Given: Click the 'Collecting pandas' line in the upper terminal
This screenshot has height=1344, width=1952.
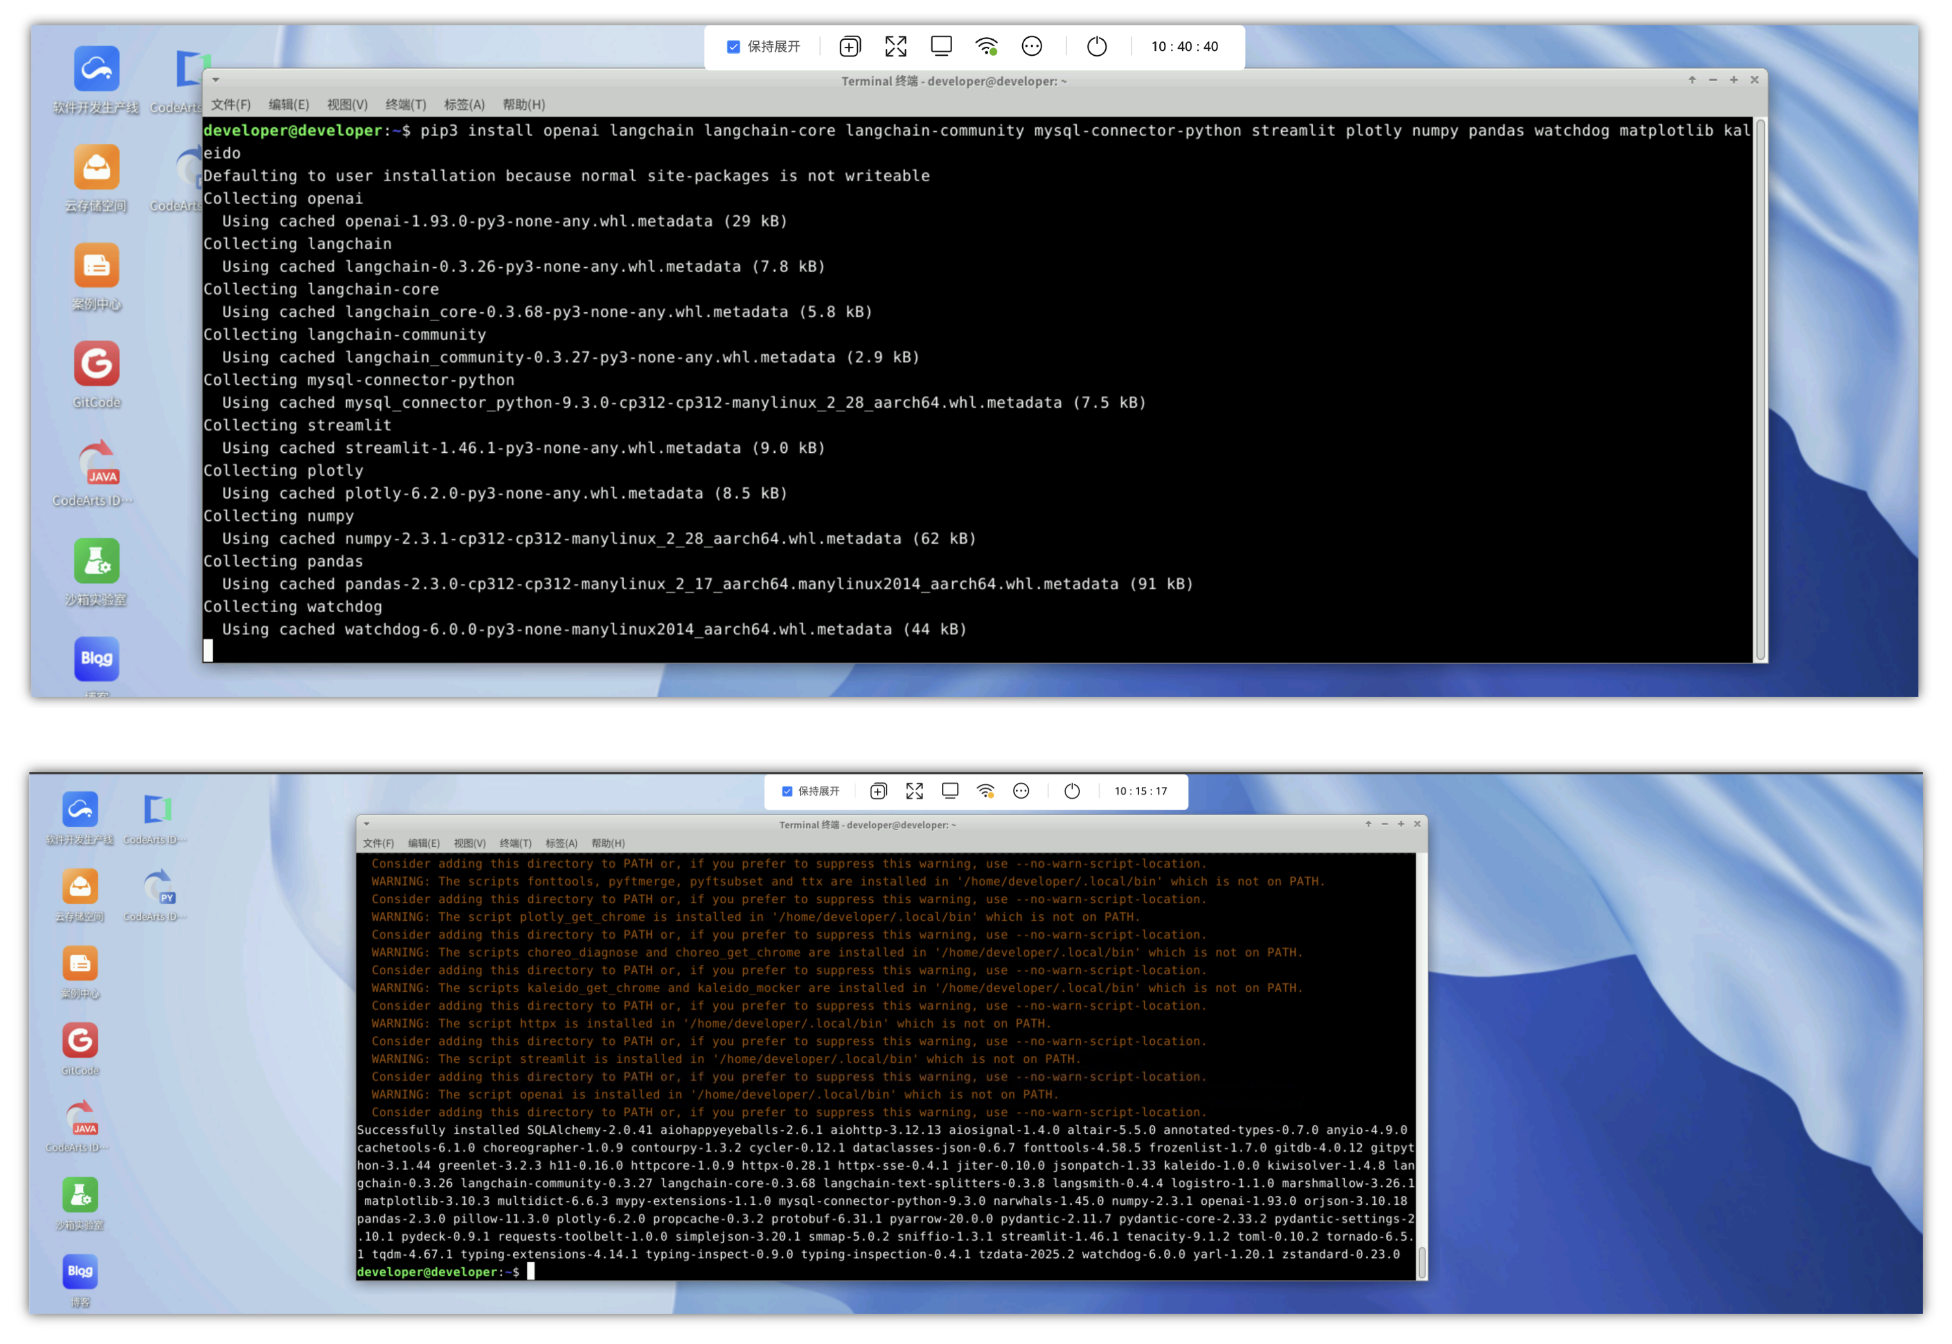Looking at the screenshot, I should 283,561.
